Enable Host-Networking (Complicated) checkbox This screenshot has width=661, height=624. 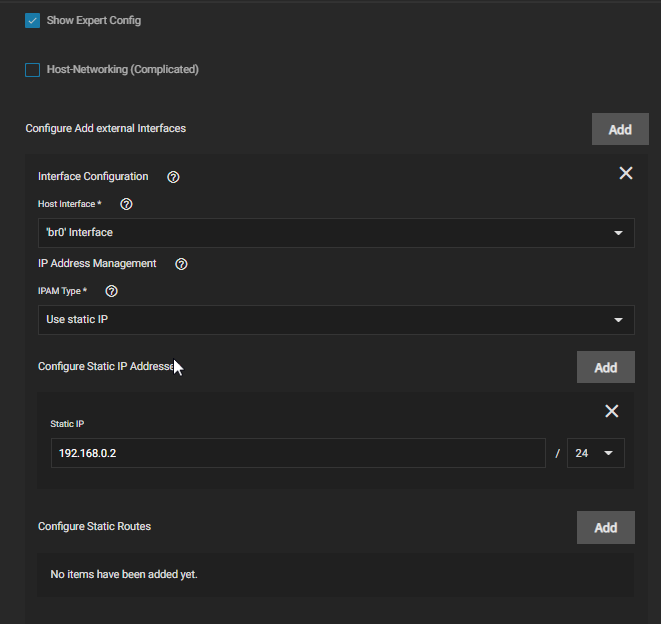coord(32,70)
